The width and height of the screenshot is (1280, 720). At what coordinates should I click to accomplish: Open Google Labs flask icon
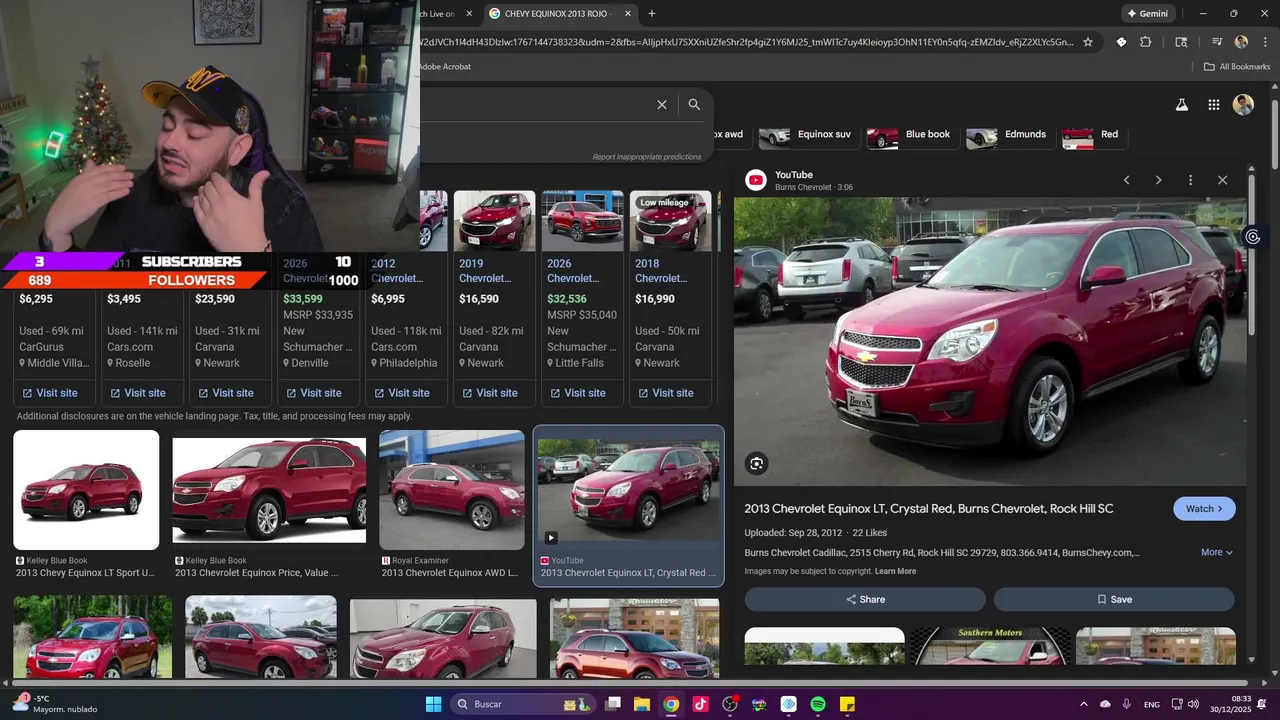pos(1181,105)
